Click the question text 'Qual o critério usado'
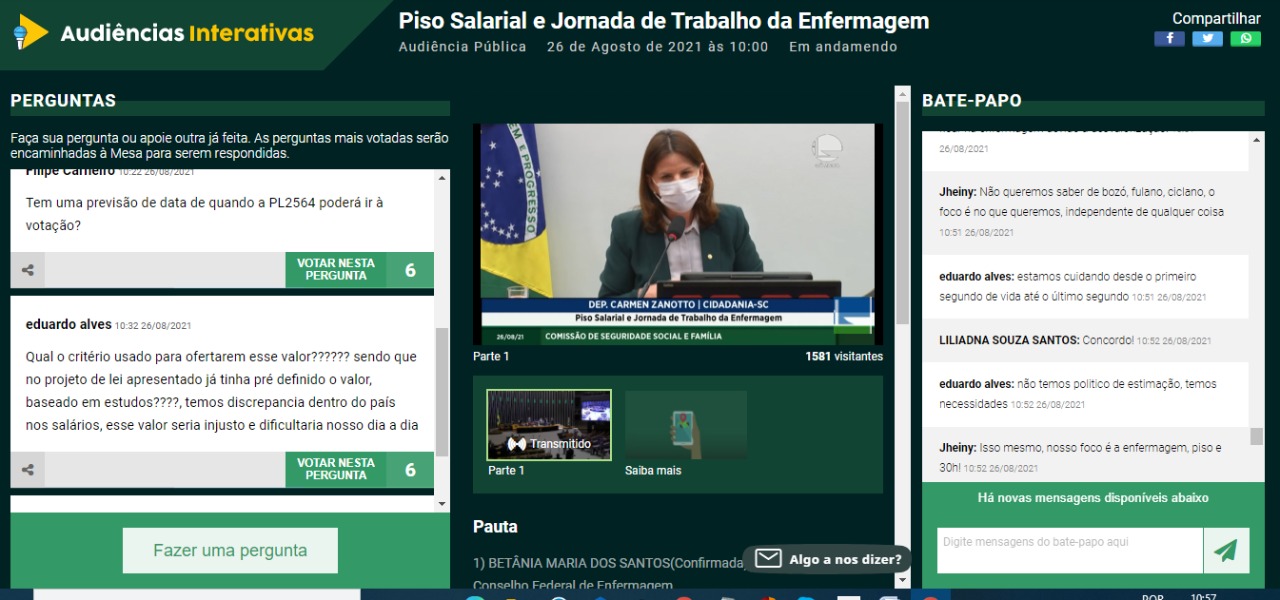 pyautogui.click(x=222, y=391)
